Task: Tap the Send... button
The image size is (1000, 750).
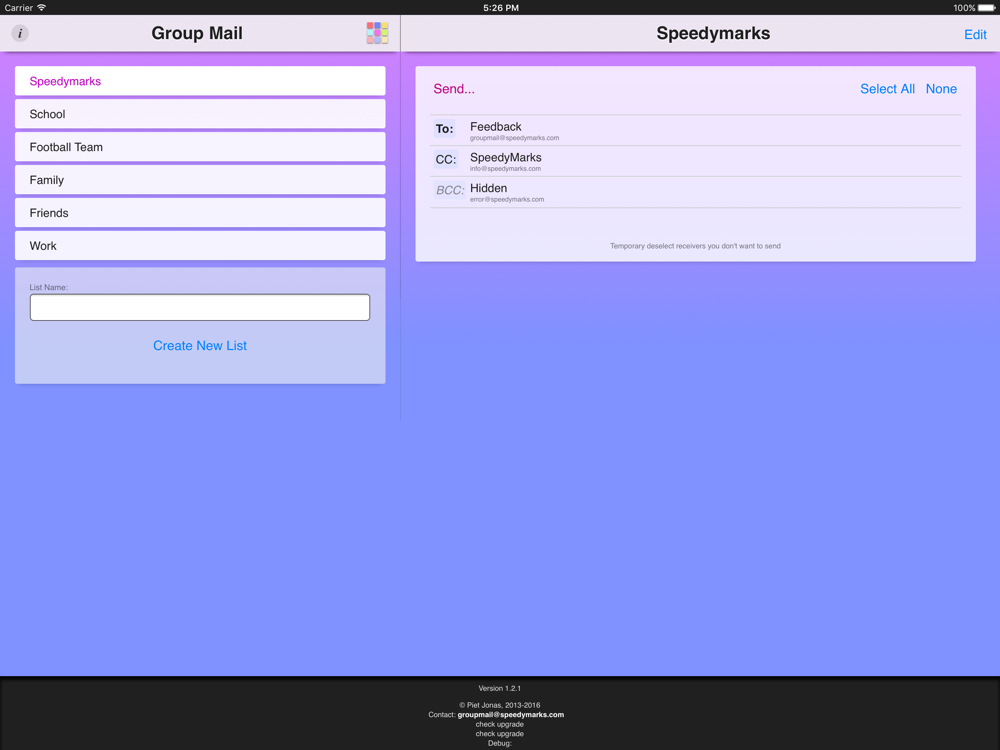Action: [x=454, y=89]
